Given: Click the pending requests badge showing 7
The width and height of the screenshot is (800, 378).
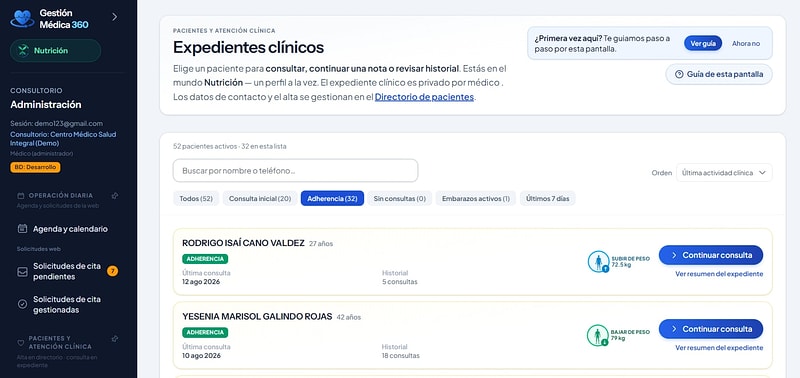Looking at the screenshot, I should tap(112, 271).
